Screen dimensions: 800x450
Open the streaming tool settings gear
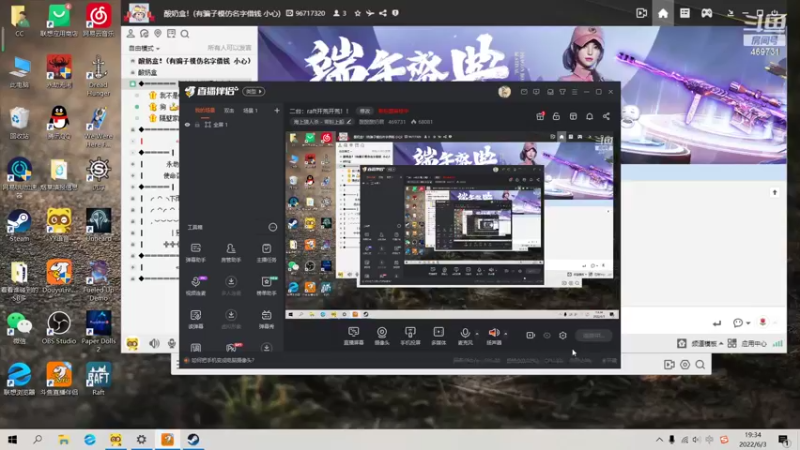coord(563,335)
